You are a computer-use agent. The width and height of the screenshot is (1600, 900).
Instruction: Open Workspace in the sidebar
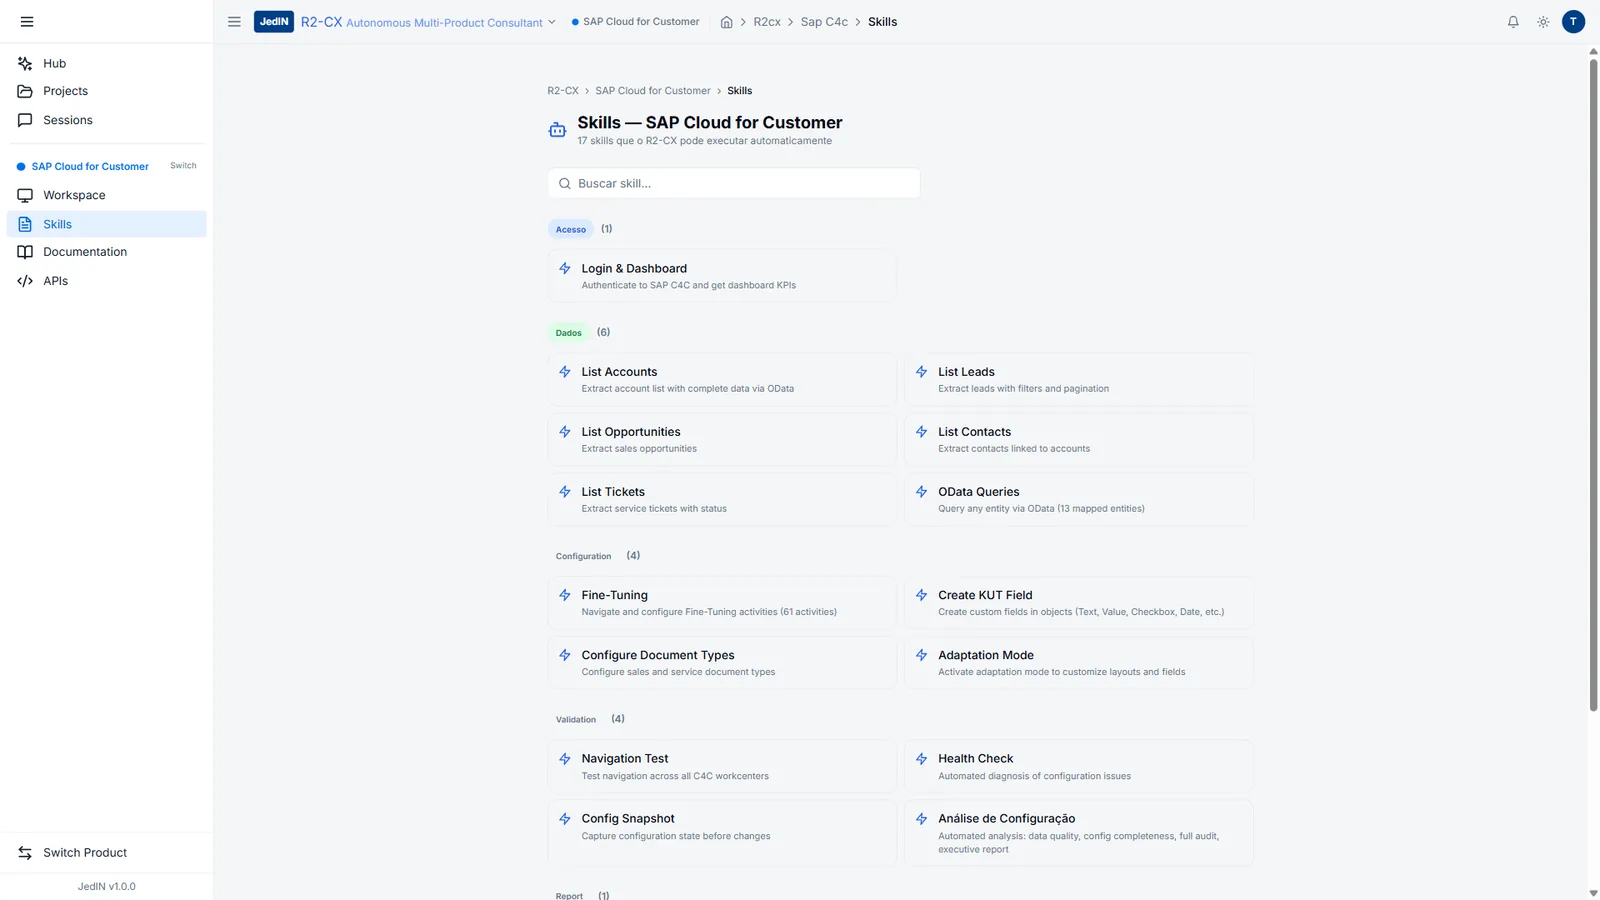click(106, 195)
